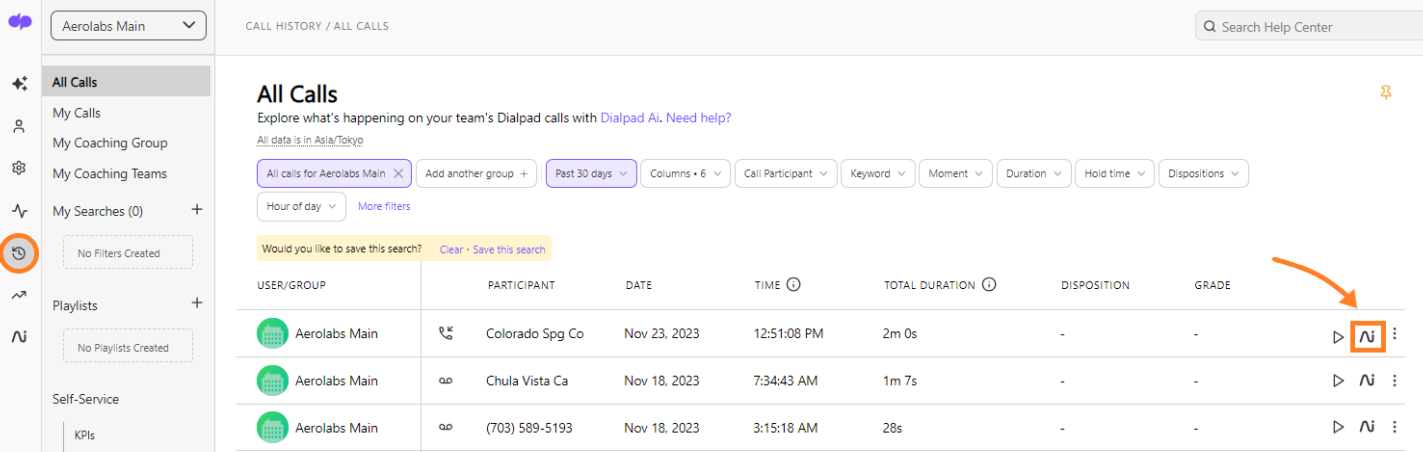Click the voicemail icon for (703) 589-5193
1423x452 pixels.
click(x=446, y=427)
